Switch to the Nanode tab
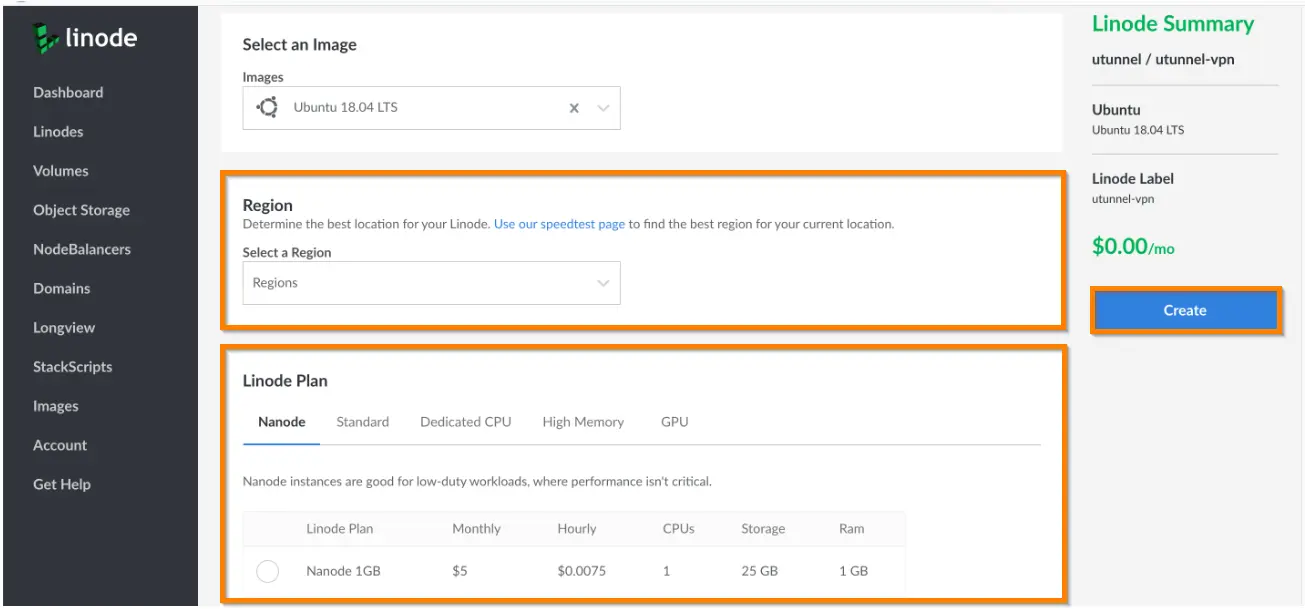 coord(282,422)
